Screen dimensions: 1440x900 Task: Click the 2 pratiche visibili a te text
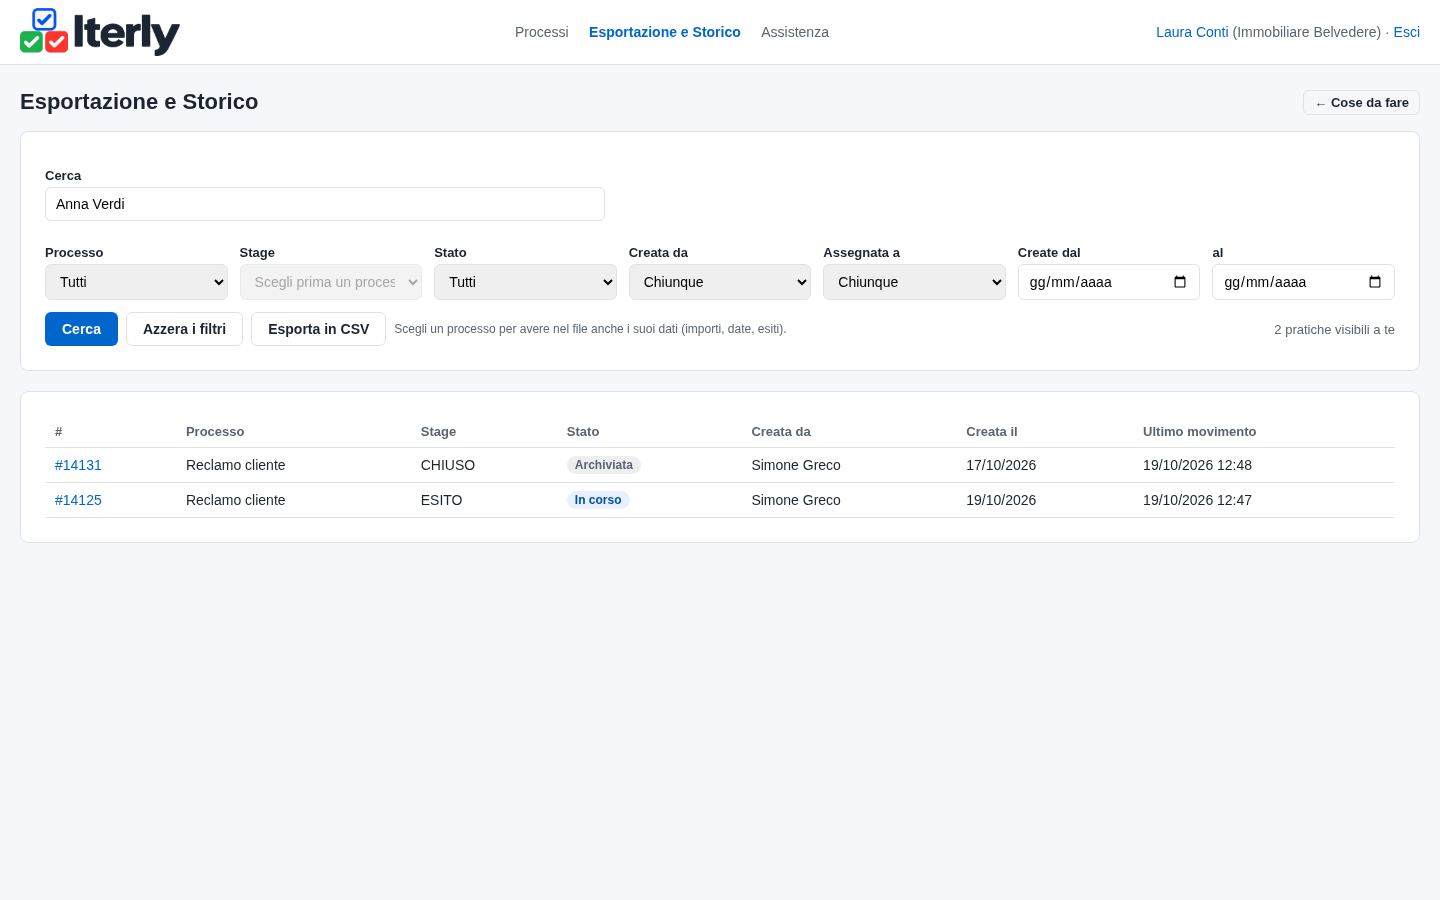tap(1334, 330)
